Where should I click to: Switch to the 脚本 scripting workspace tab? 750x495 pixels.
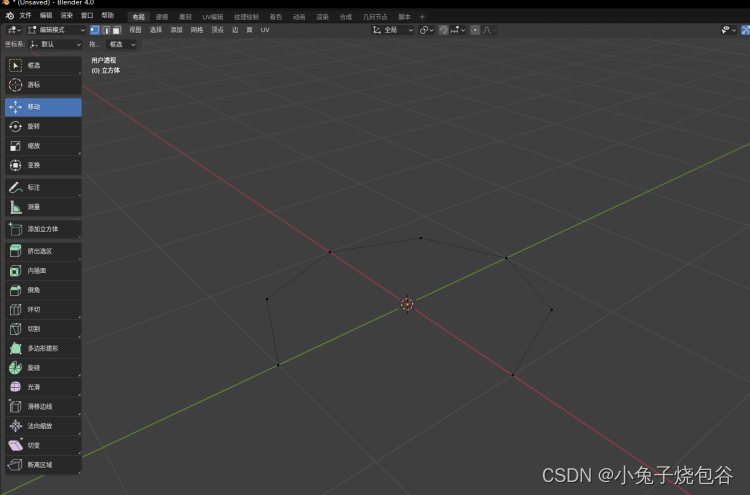405,17
